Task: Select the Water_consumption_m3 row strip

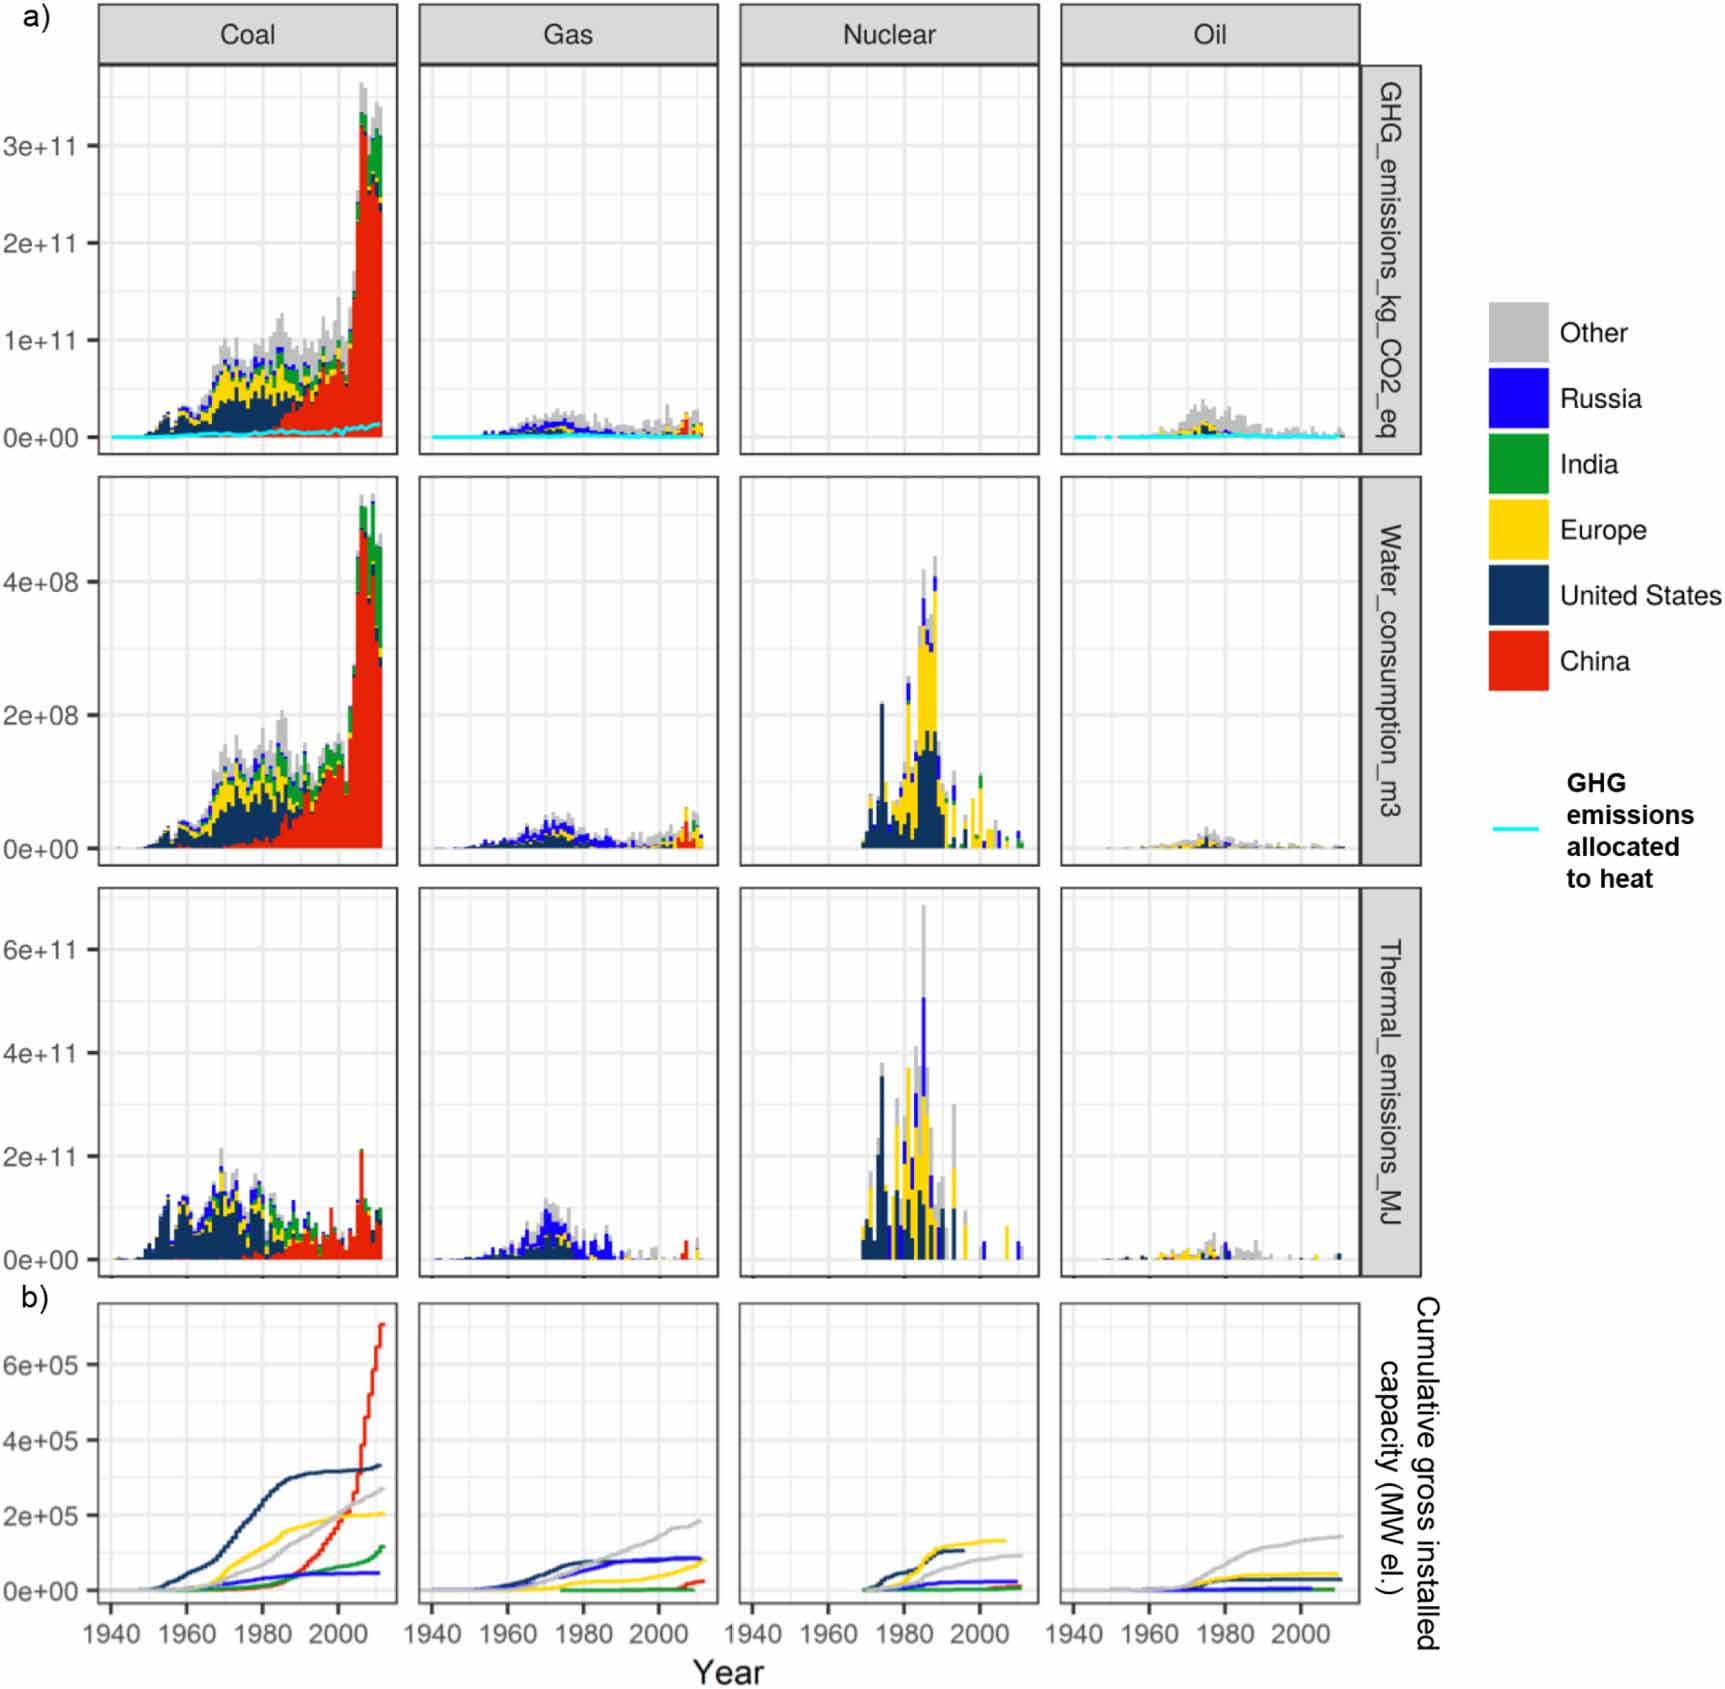Action: [1390, 670]
